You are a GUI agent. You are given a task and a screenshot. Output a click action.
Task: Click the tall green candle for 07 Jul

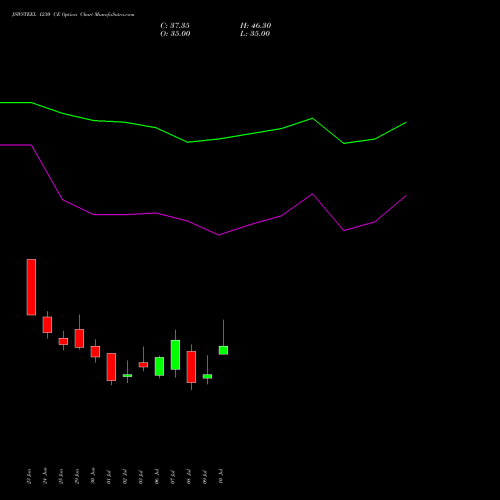point(175,355)
